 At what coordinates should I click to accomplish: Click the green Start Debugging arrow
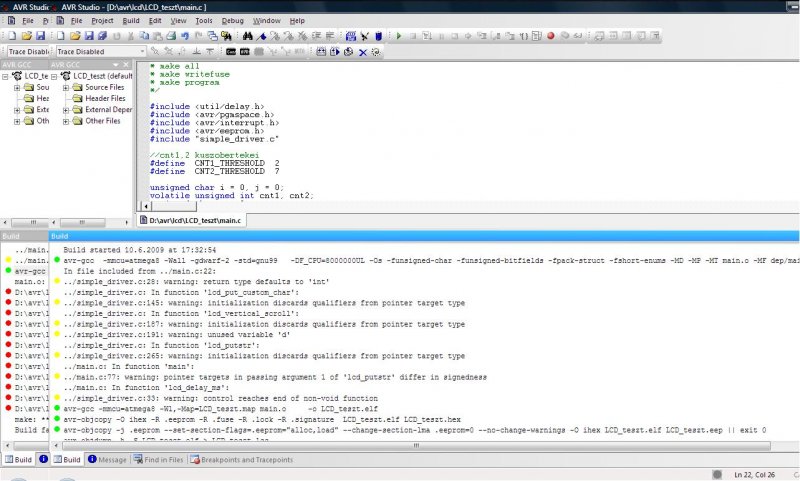(x=399, y=36)
